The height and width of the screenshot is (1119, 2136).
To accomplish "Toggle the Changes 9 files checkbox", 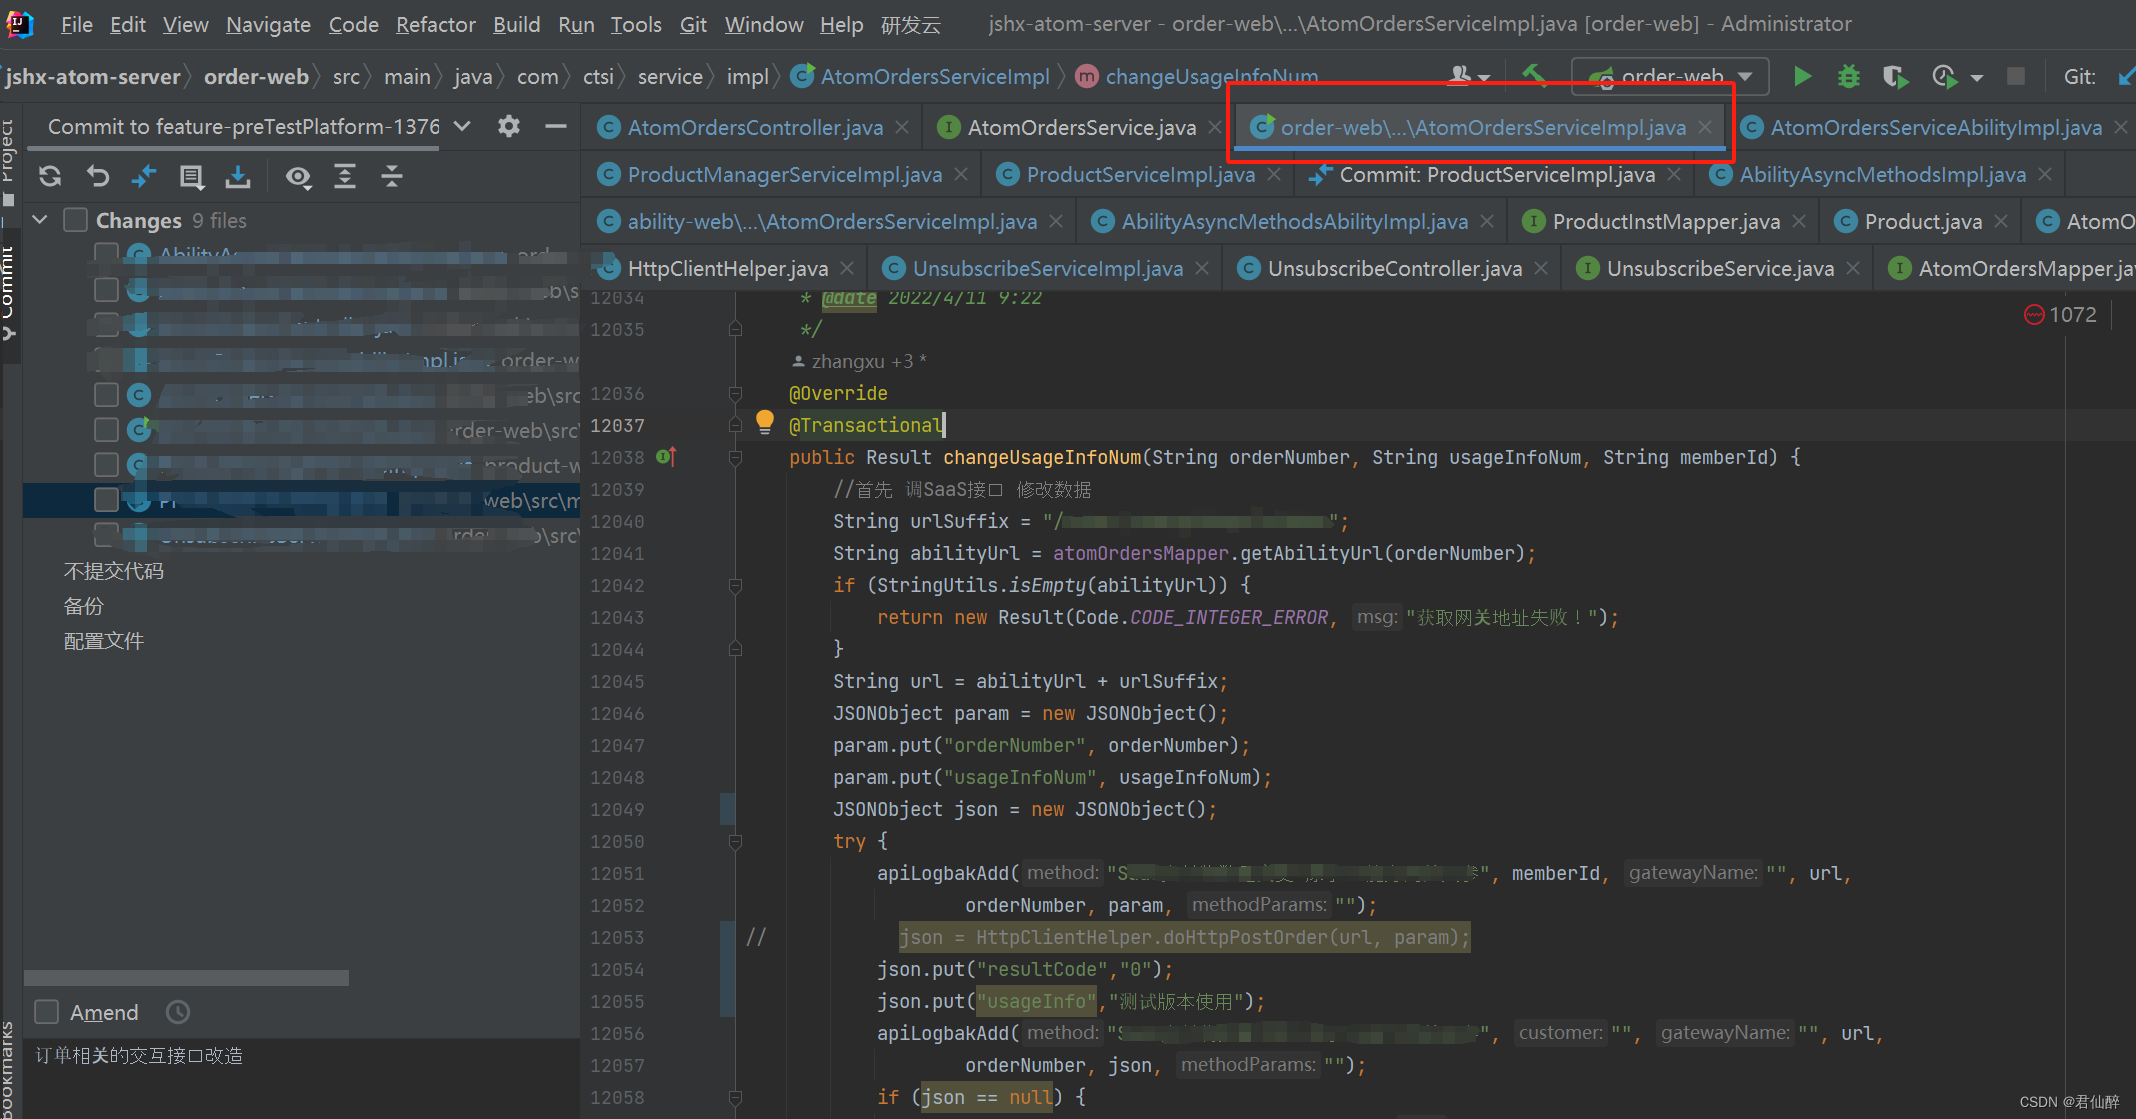I will [x=76, y=220].
